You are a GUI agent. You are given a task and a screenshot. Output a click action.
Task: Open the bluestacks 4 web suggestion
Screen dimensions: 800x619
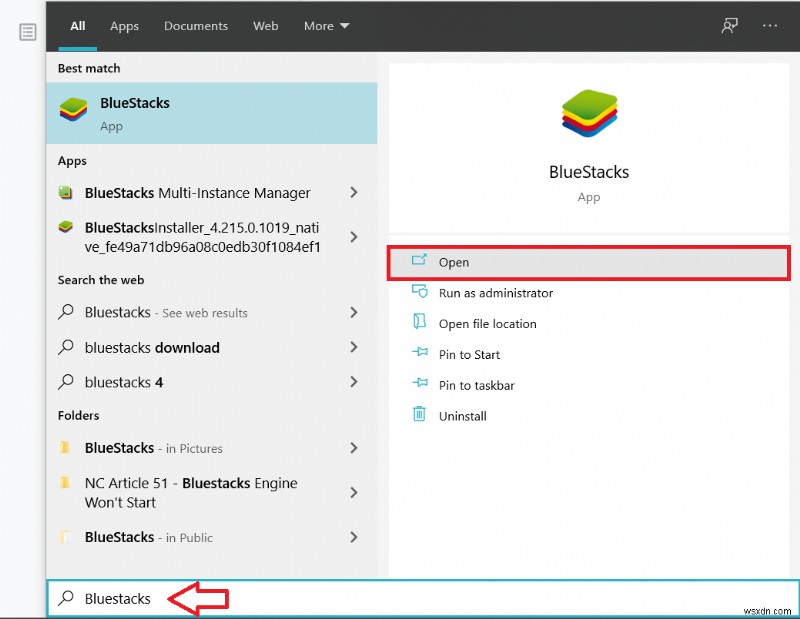124,382
